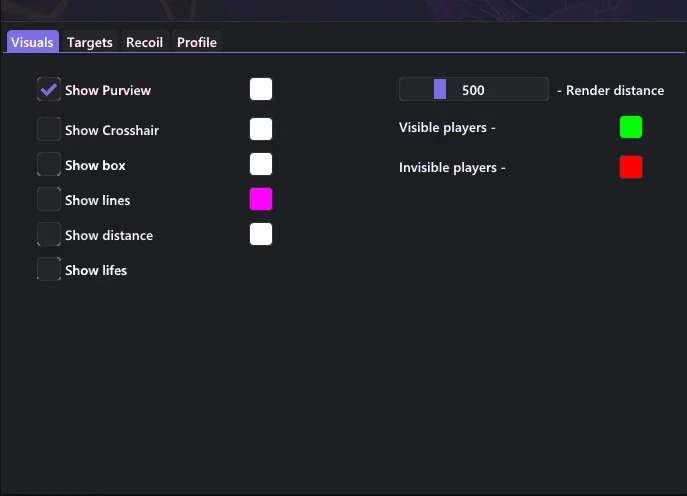Image resolution: width=687 pixels, height=496 pixels.
Task: Open the red Invisible players color swatch
Action: tap(631, 167)
